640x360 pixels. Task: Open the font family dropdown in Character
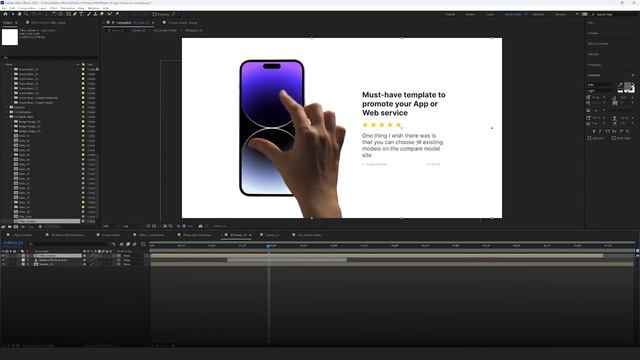[x=599, y=84]
